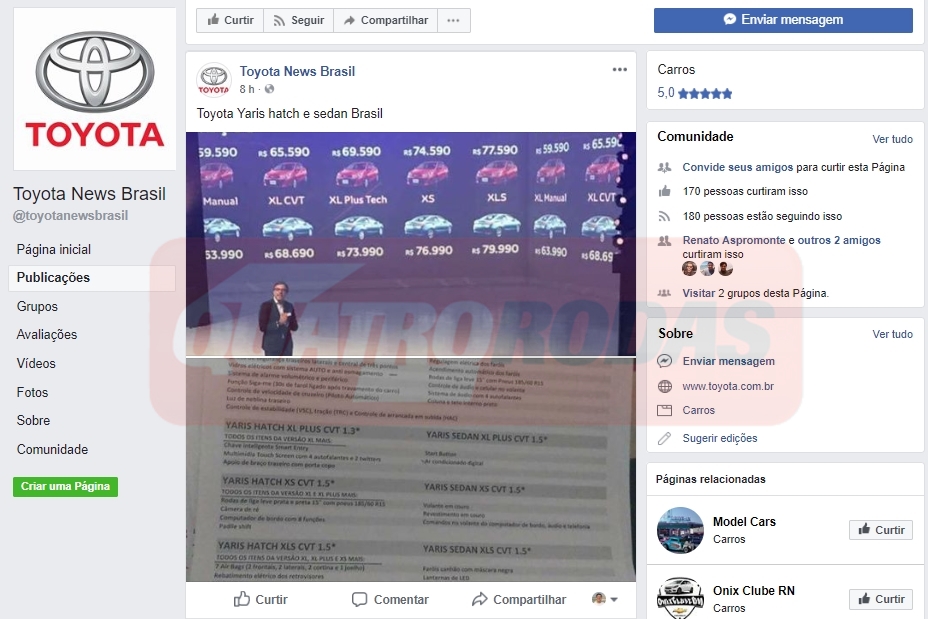Open Sobre in the left sidebar
The image size is (928, 619).
point(33,420)
